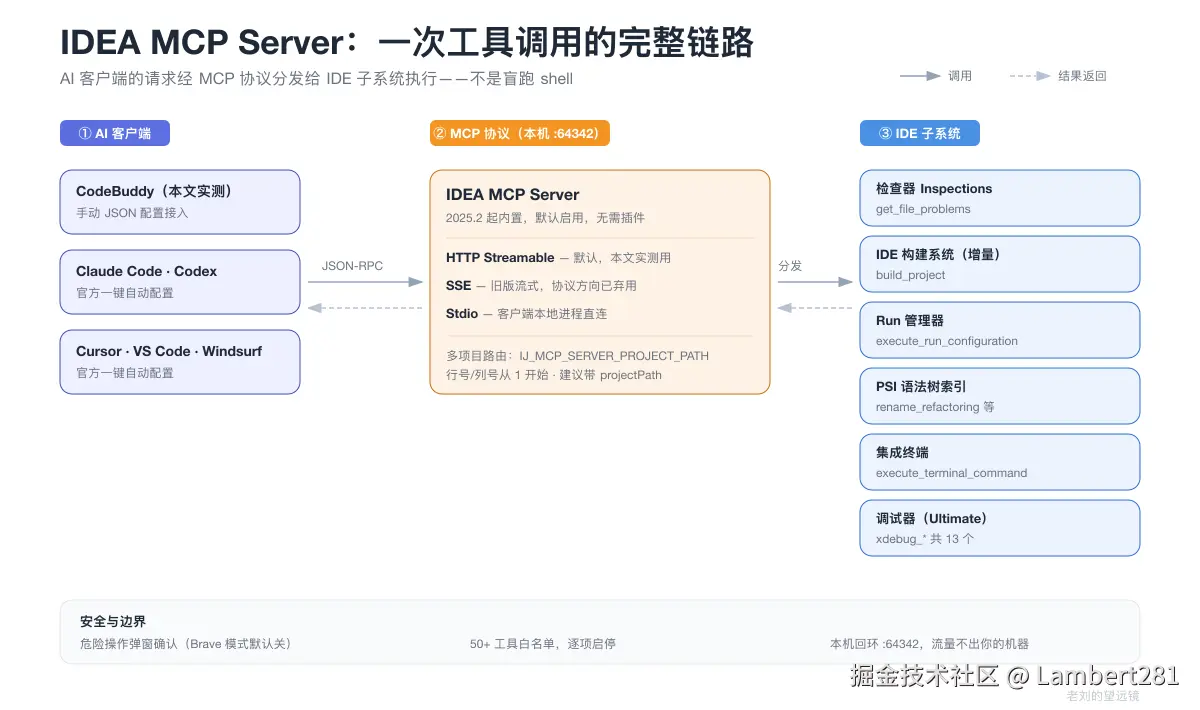Click the "IDE 构建系统（增量）" heading

[939, 255]
